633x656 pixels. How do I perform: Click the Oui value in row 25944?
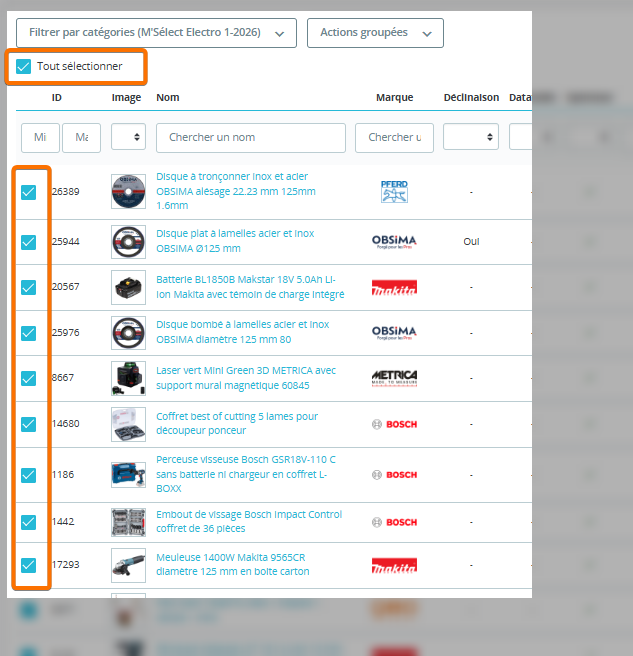tap(471, 242)
